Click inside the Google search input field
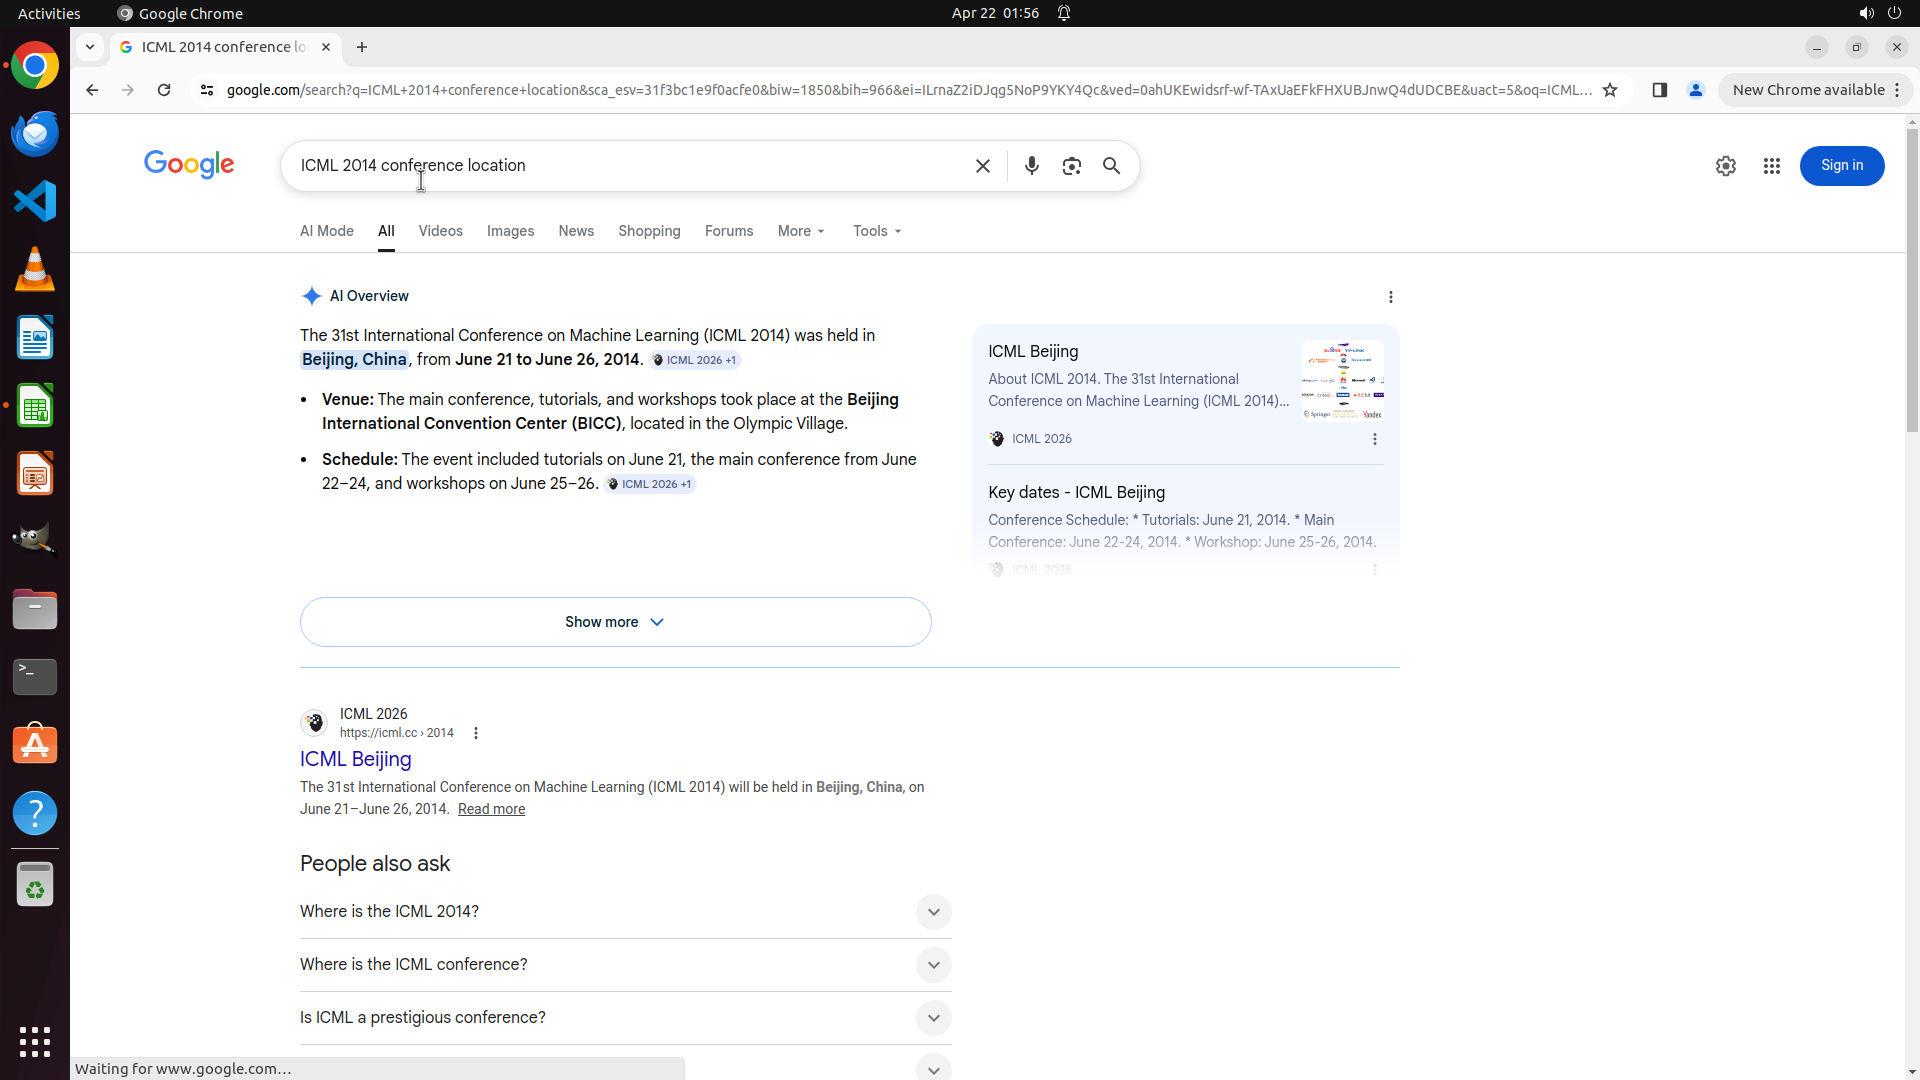The height and width of the screenshot is (1080, 1920). tap(630, 166)
